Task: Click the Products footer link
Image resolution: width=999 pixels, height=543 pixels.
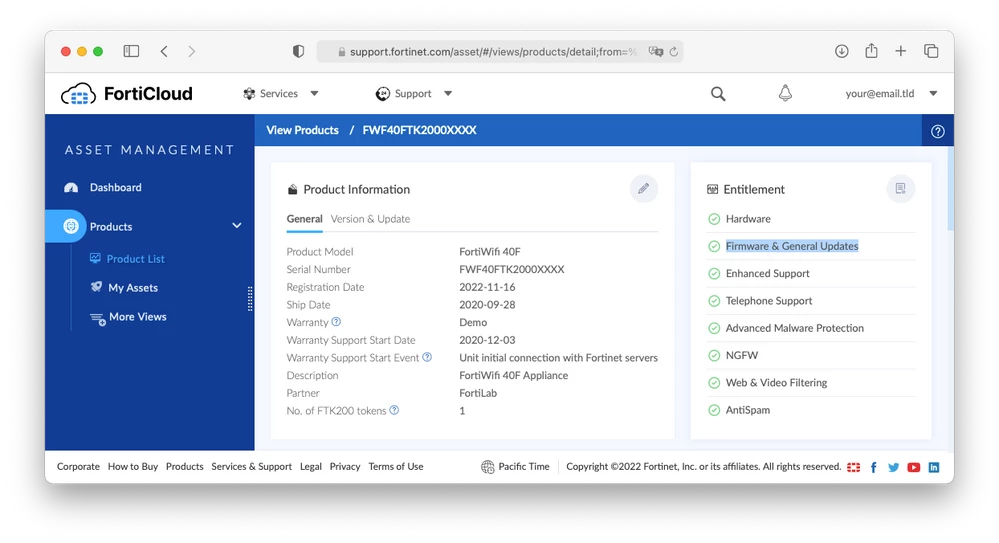Action: (x=185, y=467)
